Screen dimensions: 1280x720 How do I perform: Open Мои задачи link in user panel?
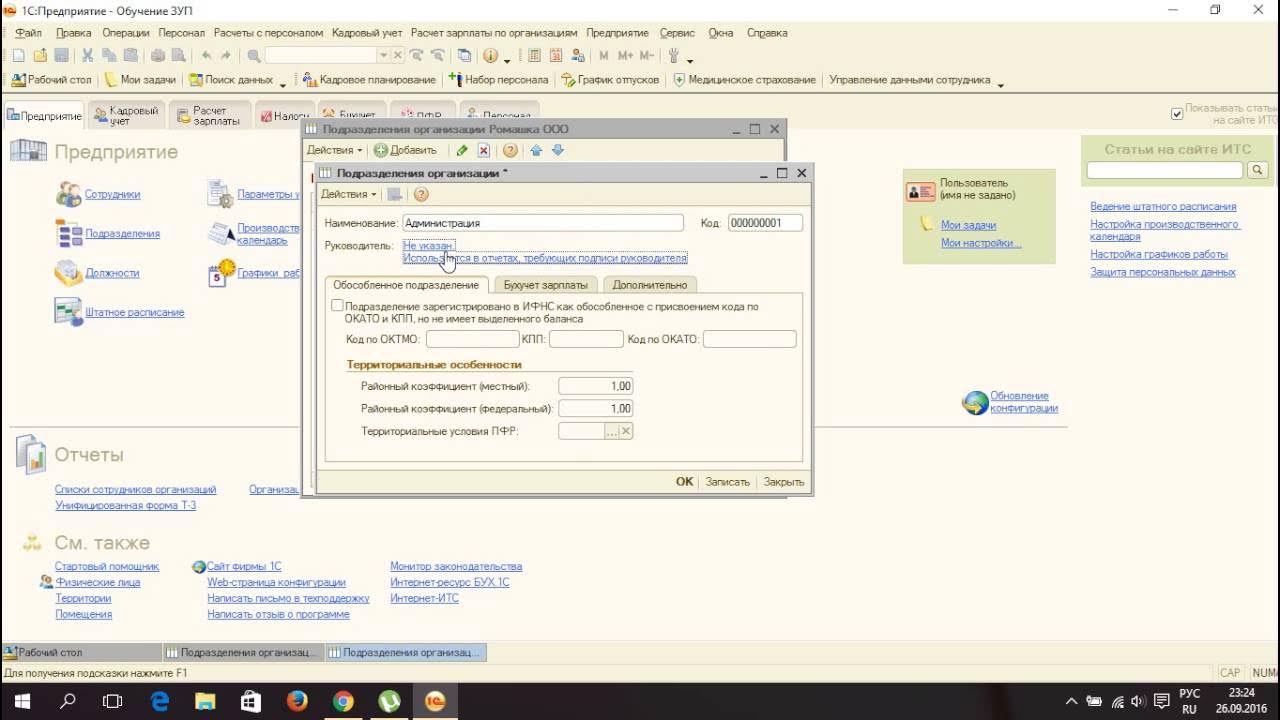point(968,225)
